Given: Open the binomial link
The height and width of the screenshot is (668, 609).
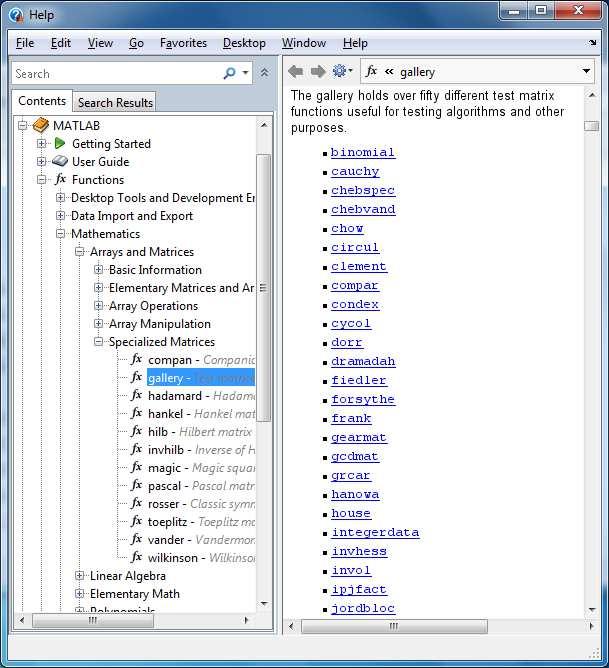Looking at the screenshot, I should (363, 152).
